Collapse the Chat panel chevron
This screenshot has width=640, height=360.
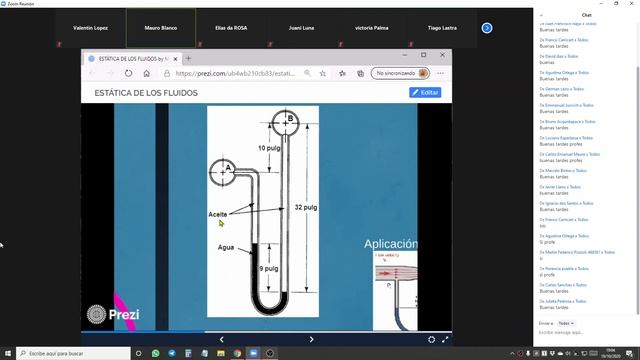coord(541,15)
